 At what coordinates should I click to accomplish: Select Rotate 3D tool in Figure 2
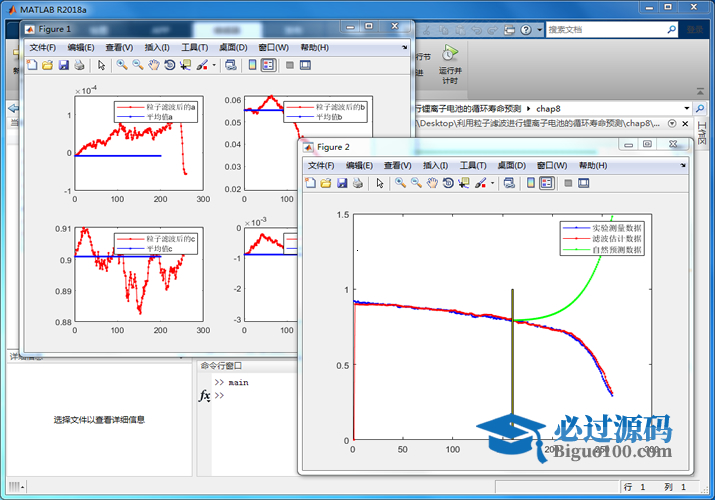click(x=448, y=183)
